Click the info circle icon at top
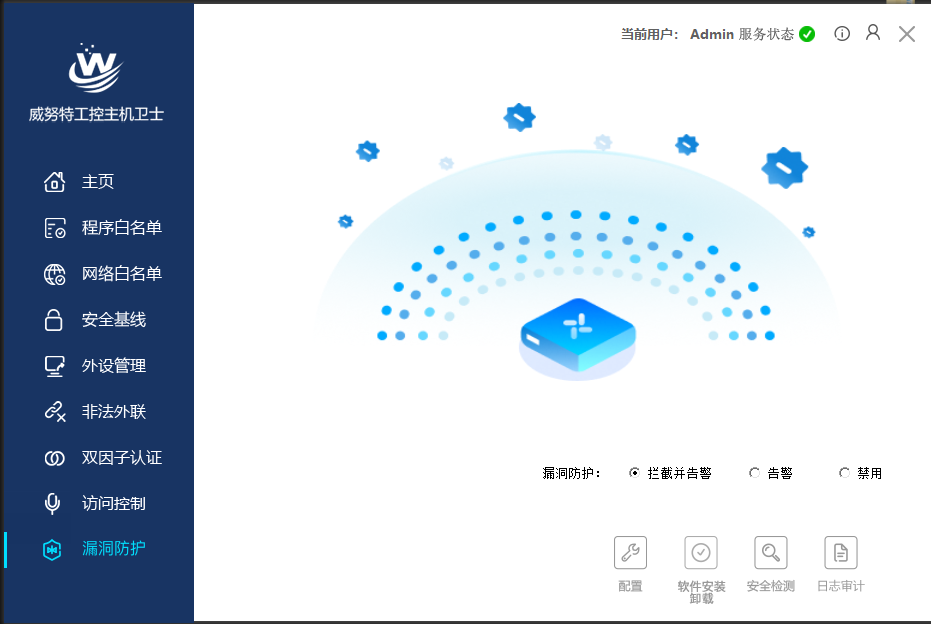Image resolution: width=931 pixels, height=624 pixels. tap(842, 34)
